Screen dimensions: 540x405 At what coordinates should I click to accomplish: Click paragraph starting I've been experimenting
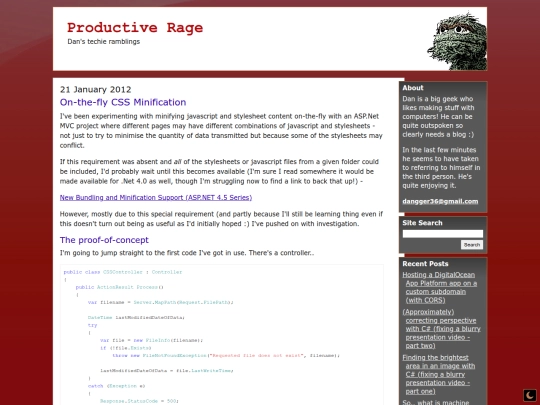[x=221, y=131]
